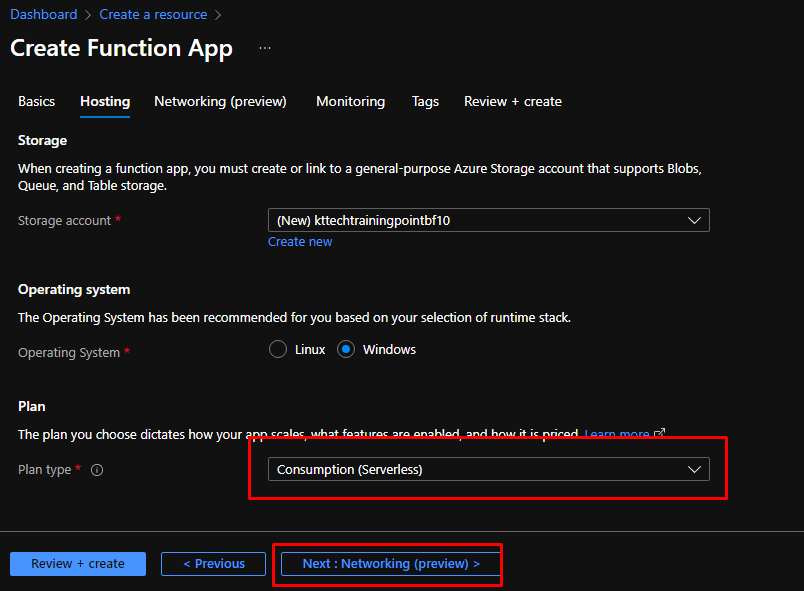Click Next : Networking (preview) button
804x591 pixels.
tap(391, 564)
